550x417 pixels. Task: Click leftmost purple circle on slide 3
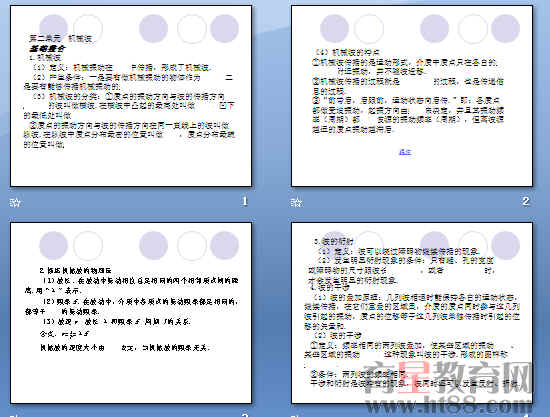53,245
